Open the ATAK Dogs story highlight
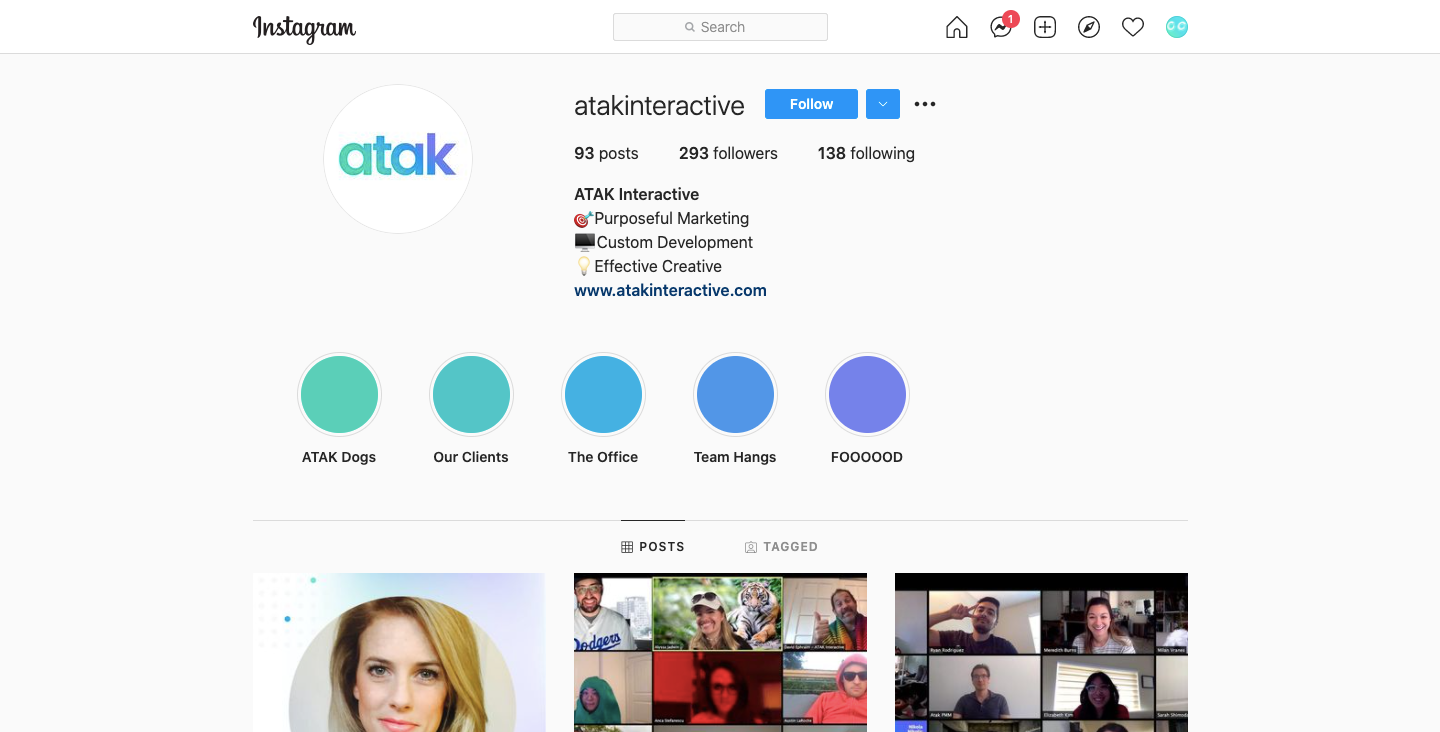1440x732 pixels. 339,395
